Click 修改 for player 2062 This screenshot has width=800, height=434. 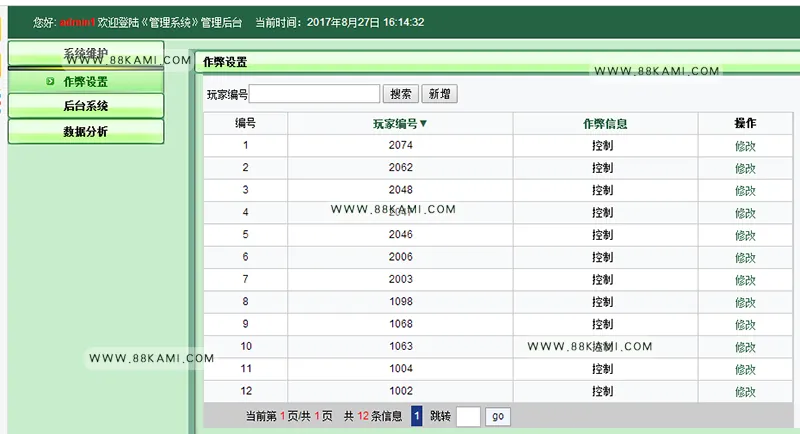coord(745,169)
